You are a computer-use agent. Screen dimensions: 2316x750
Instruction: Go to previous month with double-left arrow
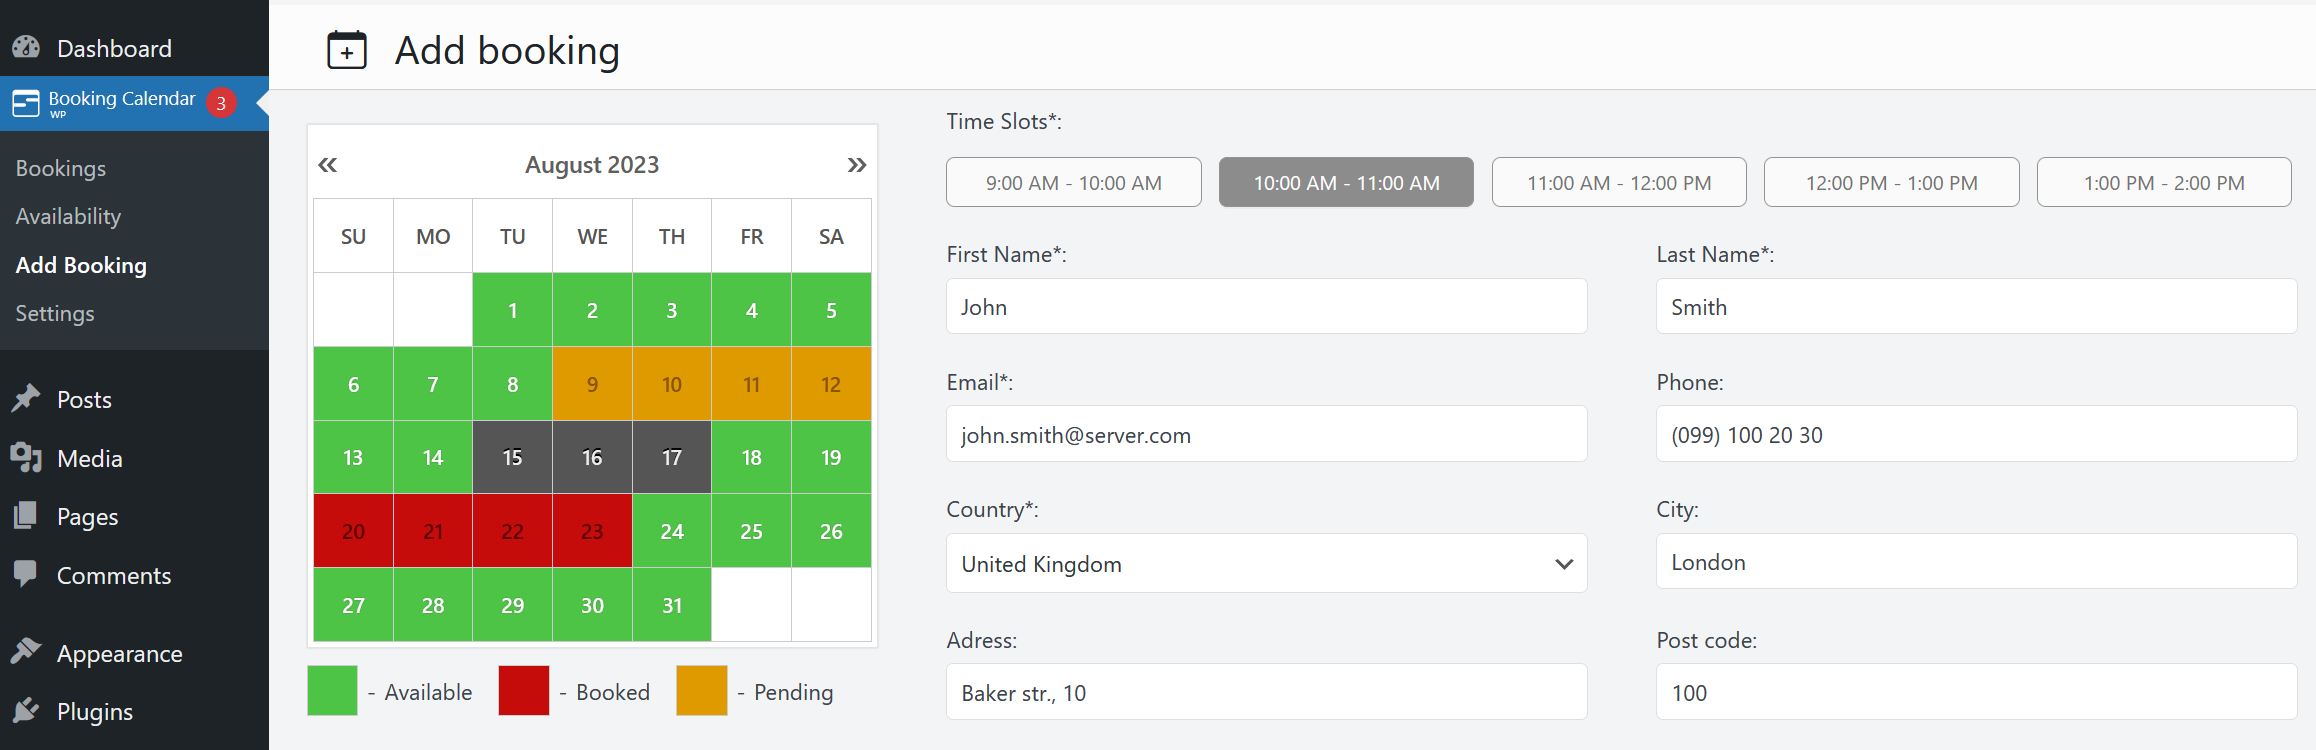328,165
